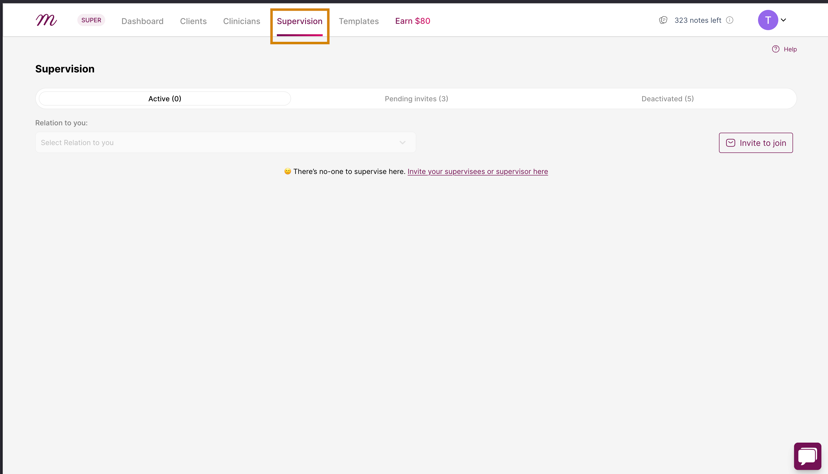Click the Supervision page heading
The height and width of the screenshot is (474, 828).
point(65,69)
